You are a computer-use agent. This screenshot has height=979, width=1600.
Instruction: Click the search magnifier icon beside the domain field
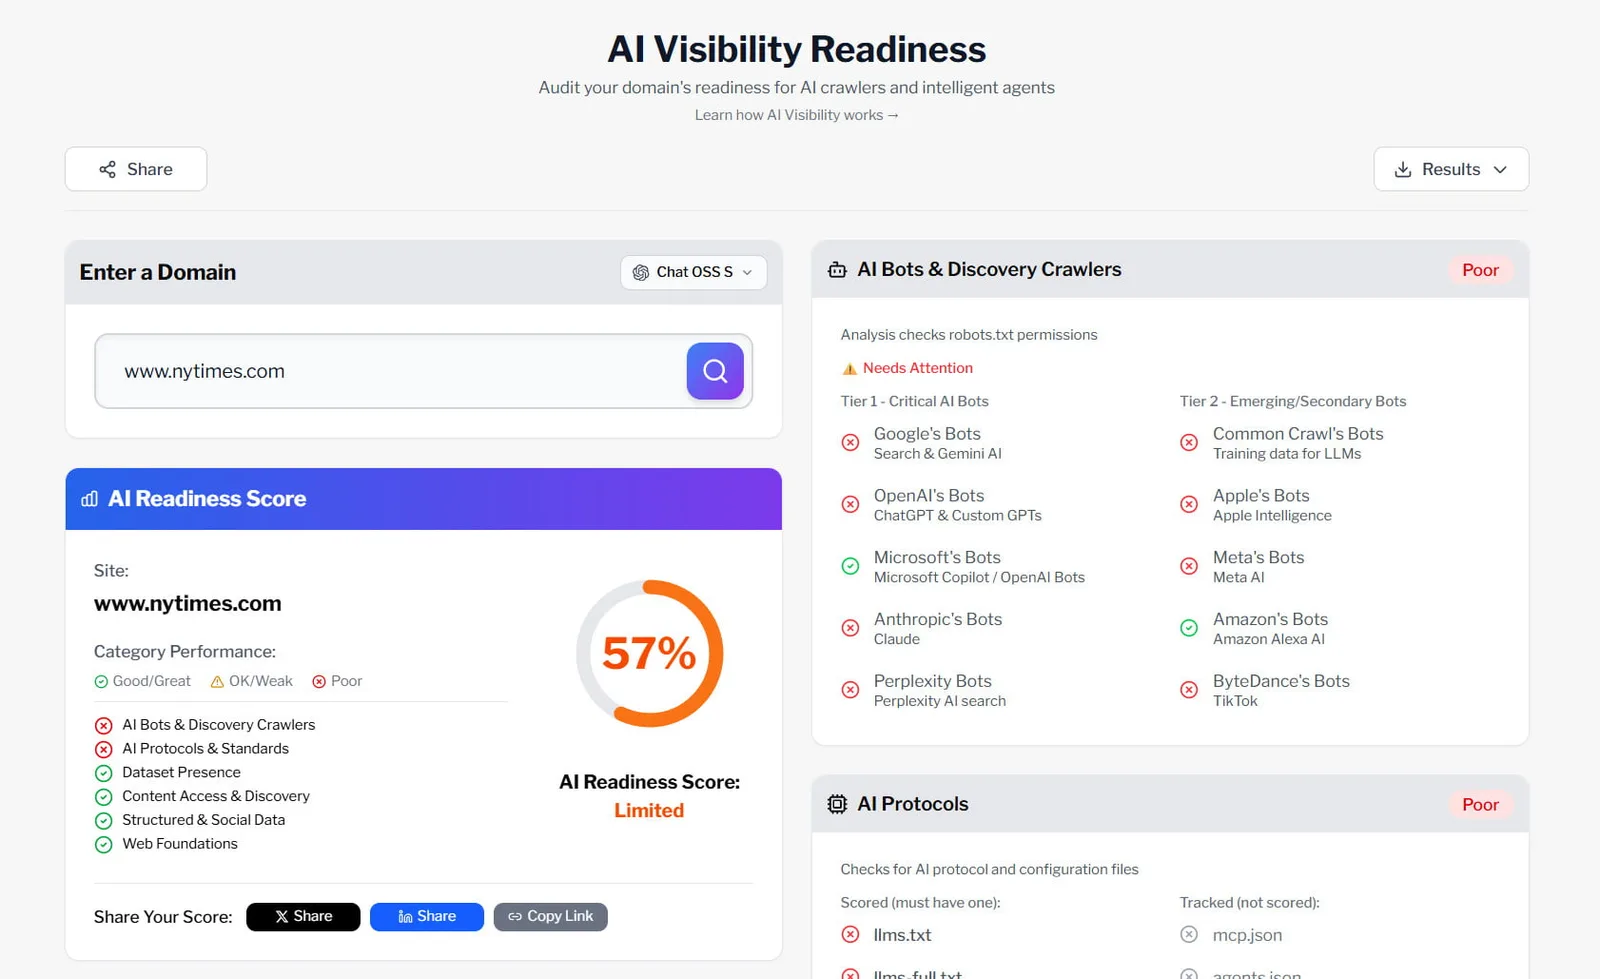tap(714, 371)
